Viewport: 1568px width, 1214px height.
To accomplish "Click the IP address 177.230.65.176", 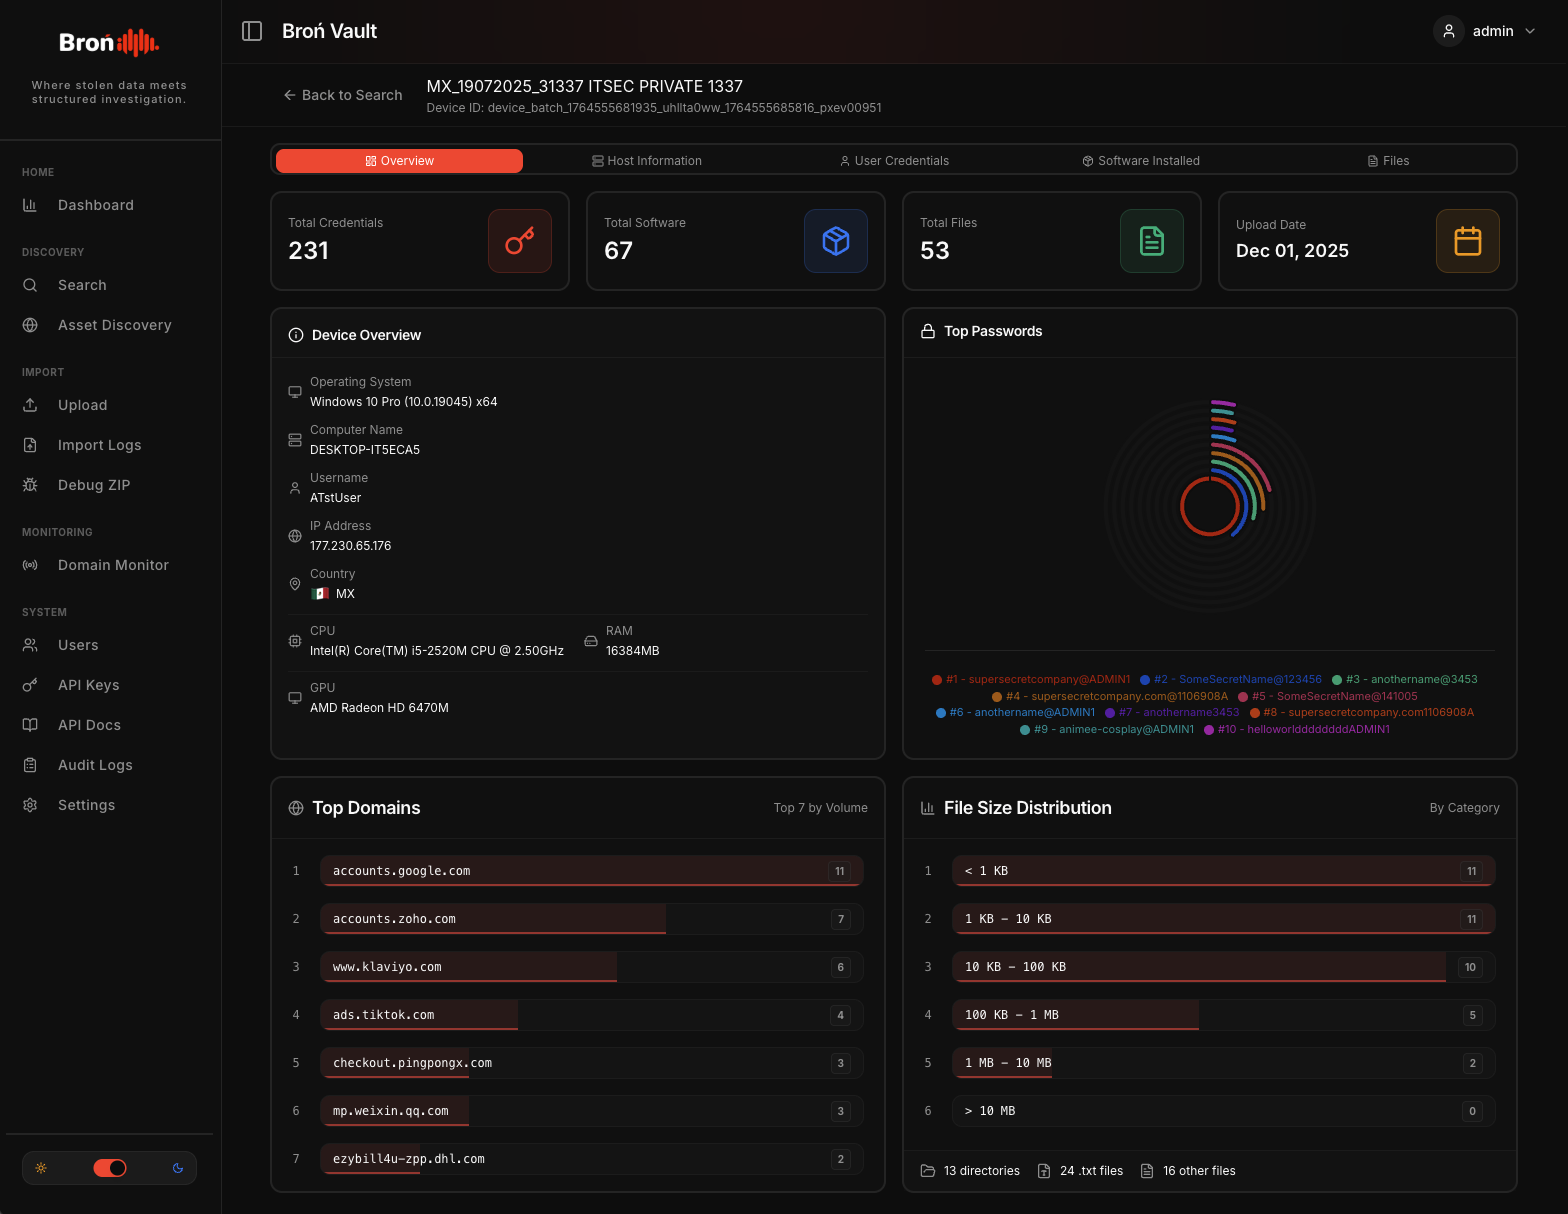I will 351,546.
